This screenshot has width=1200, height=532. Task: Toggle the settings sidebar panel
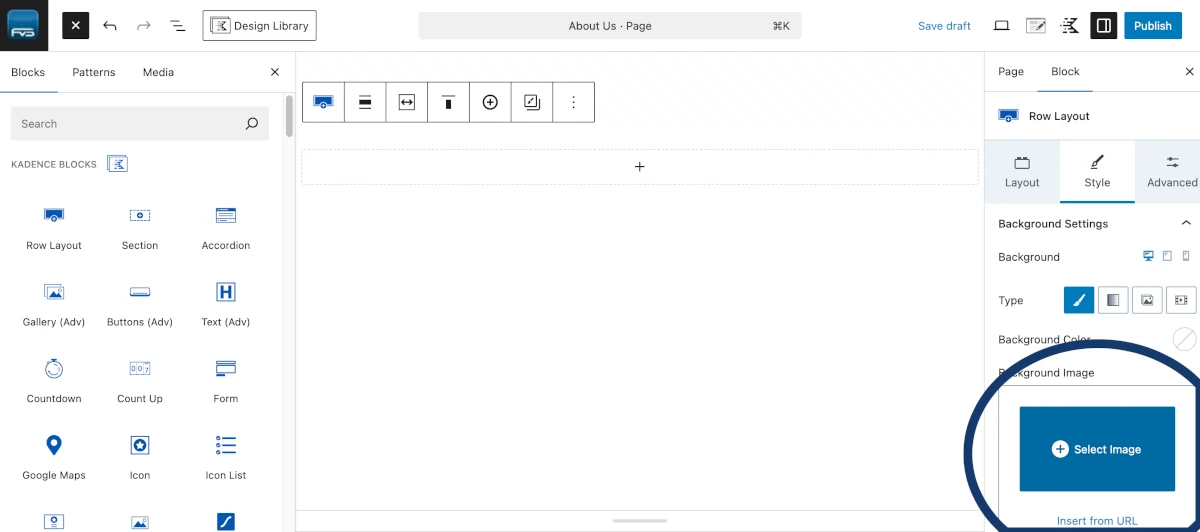(x=1104, y=26)
